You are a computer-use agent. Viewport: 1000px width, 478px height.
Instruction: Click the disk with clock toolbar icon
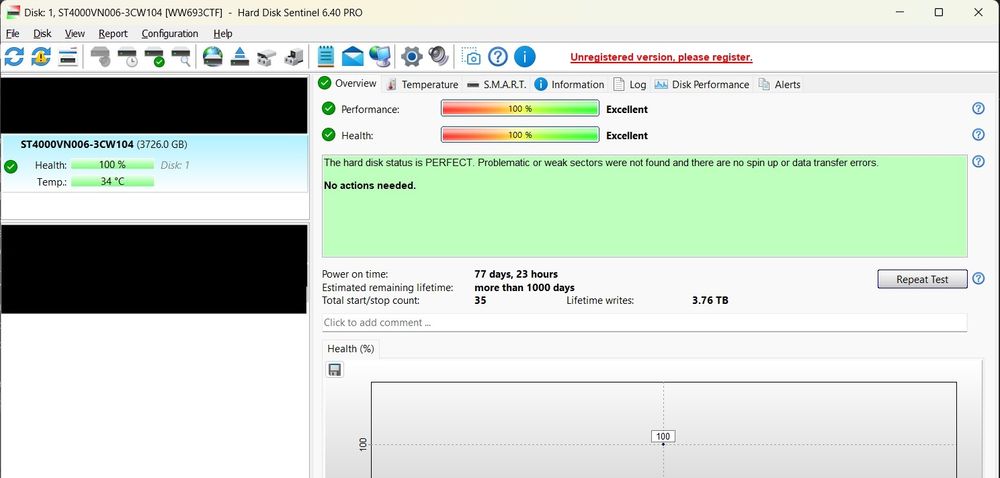pyautogui.click(x=128, y=57)
